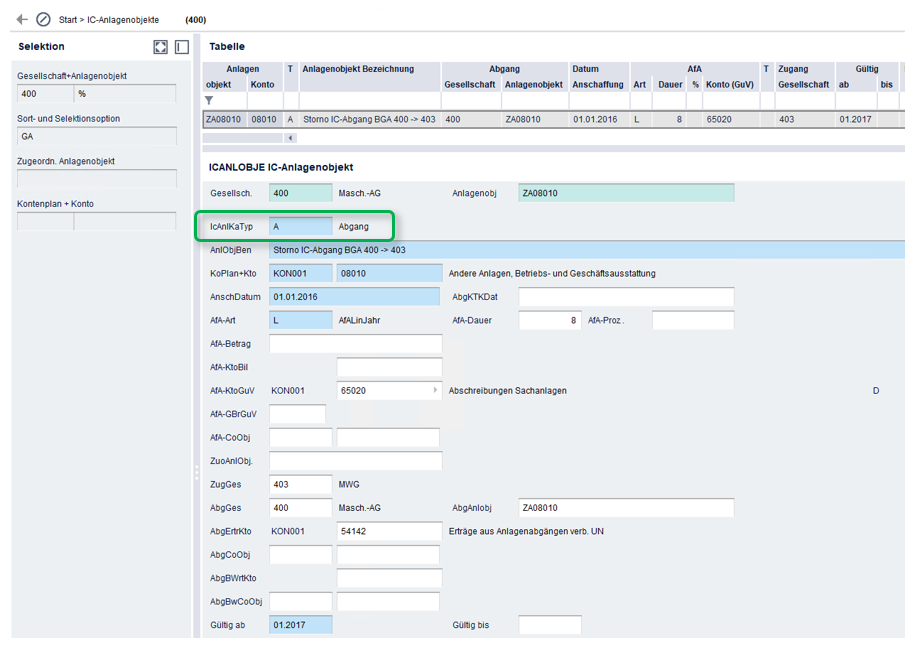Click the Start breadcrumb link
914x657 pixels.
click(x=68, y=20)
